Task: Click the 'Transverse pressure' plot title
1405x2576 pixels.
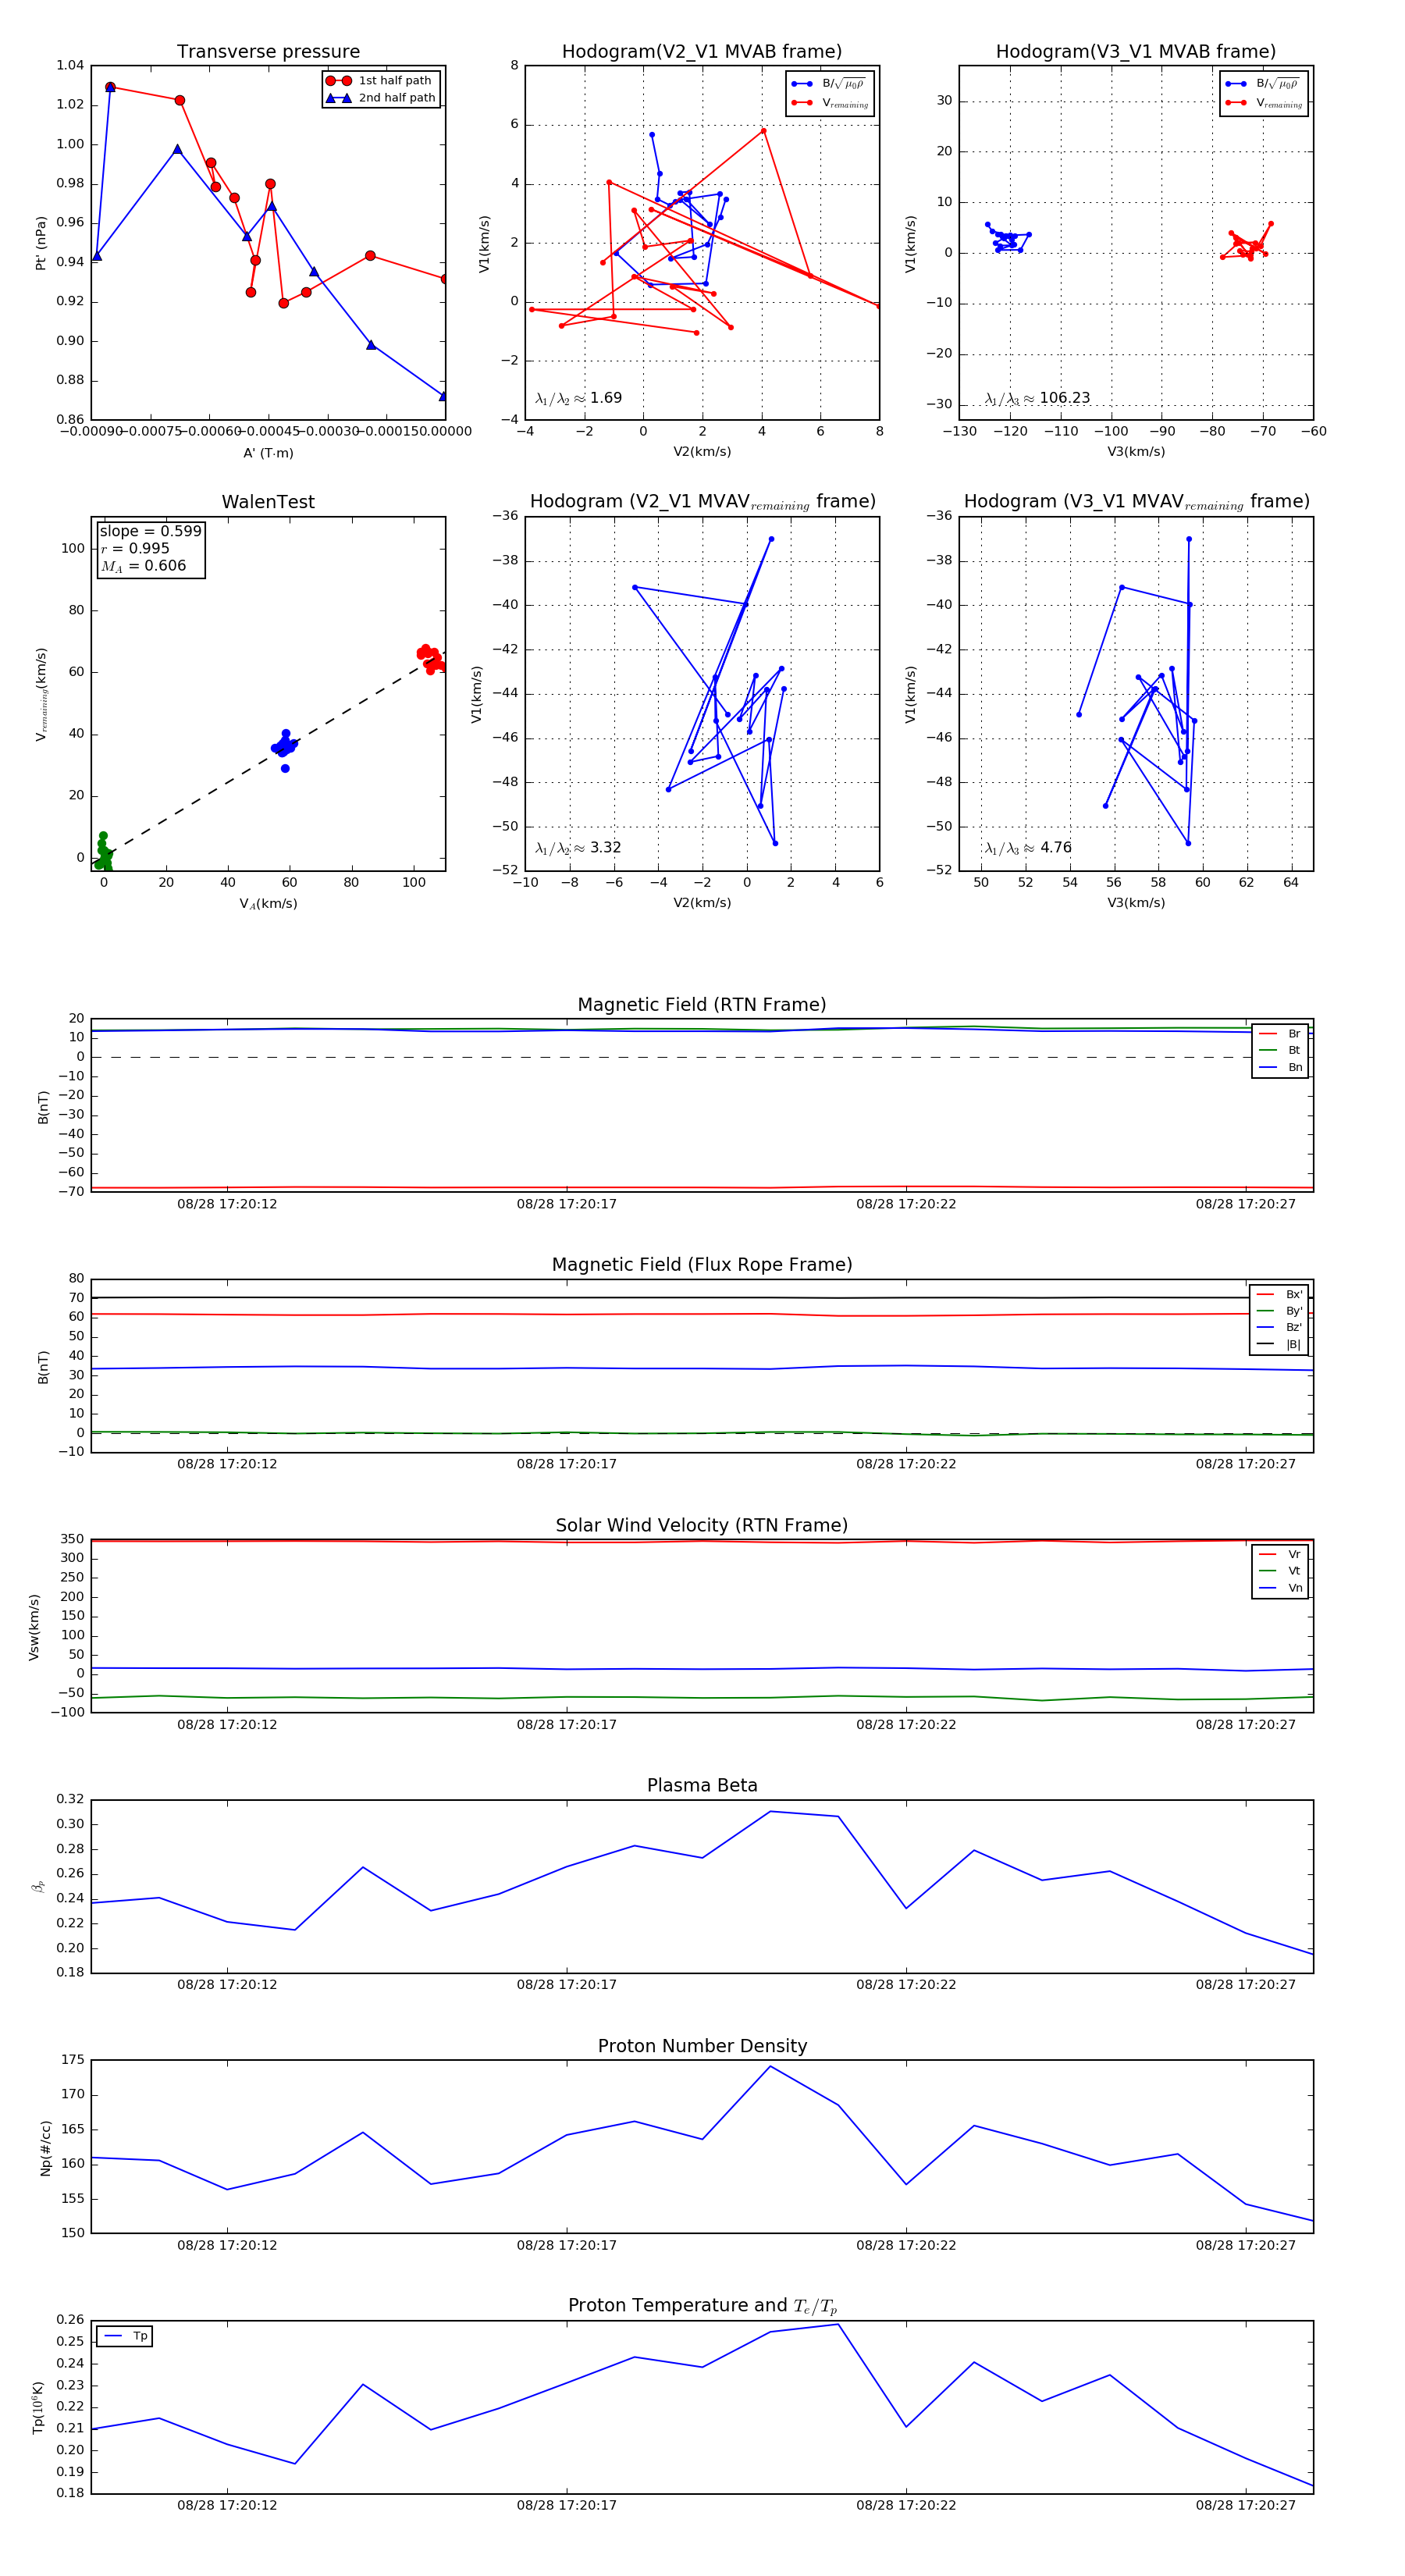Action: 268,52
